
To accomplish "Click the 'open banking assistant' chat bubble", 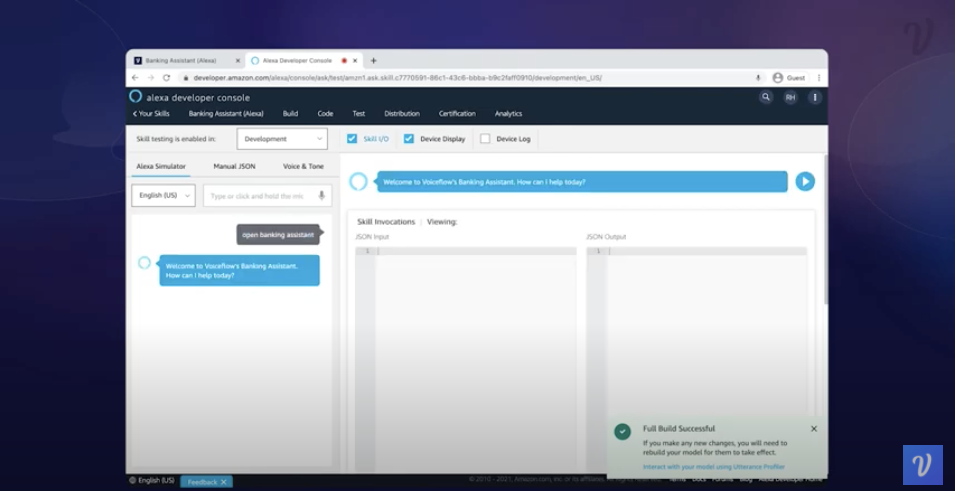I will tap(278, 235).
